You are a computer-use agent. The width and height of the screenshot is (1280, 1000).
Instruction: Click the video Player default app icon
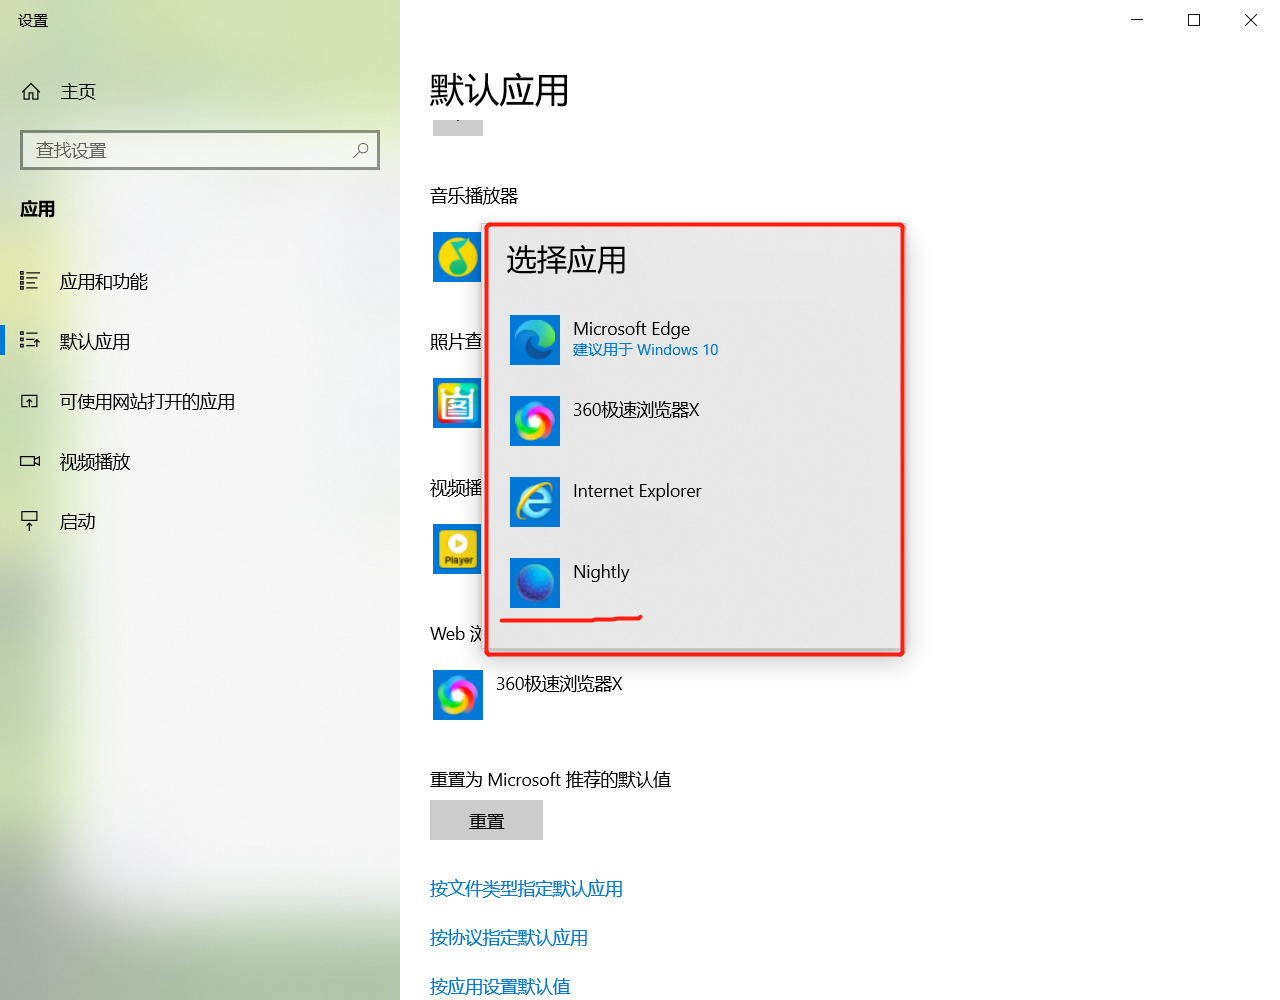457,549
